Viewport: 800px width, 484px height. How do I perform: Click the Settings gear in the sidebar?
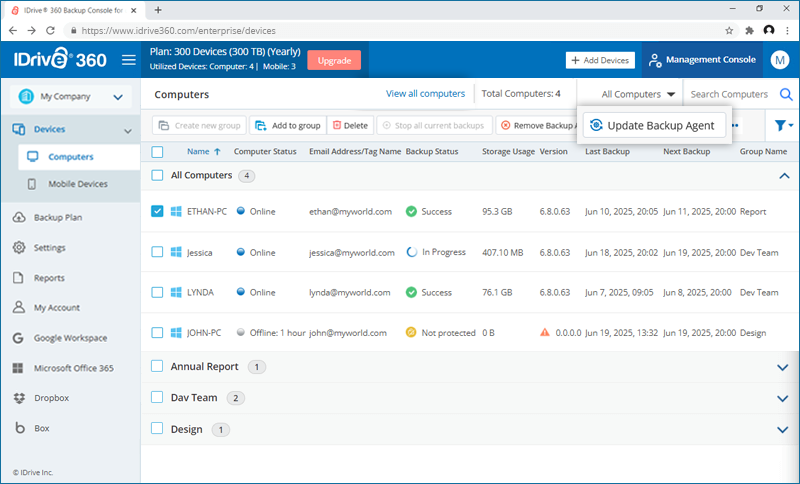pyautogui.click(x=19, y=248)
